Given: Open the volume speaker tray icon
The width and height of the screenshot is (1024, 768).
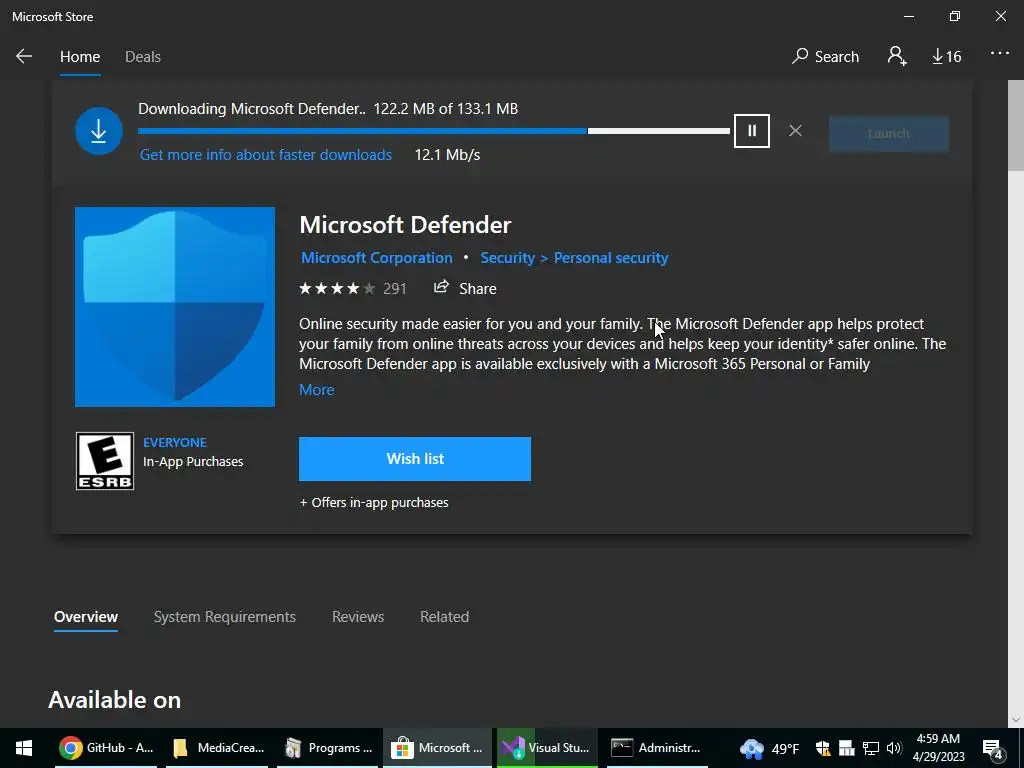Looking at the screenshot, I should (894, 748).
